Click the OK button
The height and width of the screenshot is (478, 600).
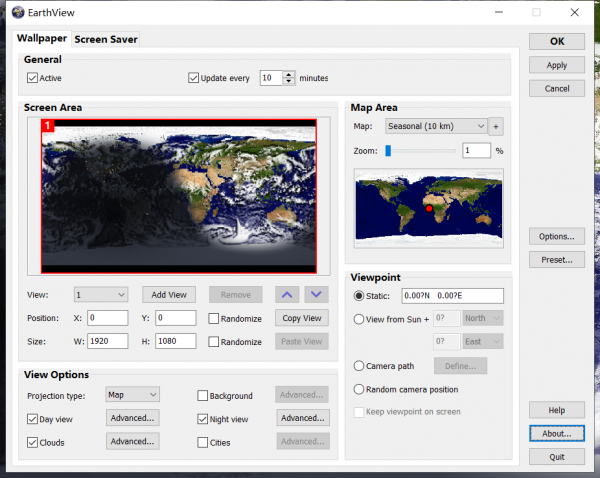pyautogui.click(x=557, y=41)
